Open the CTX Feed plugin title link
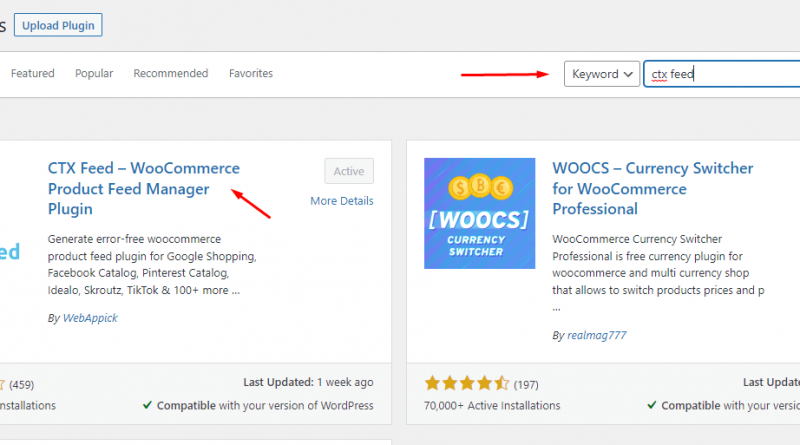 (143, 188)
